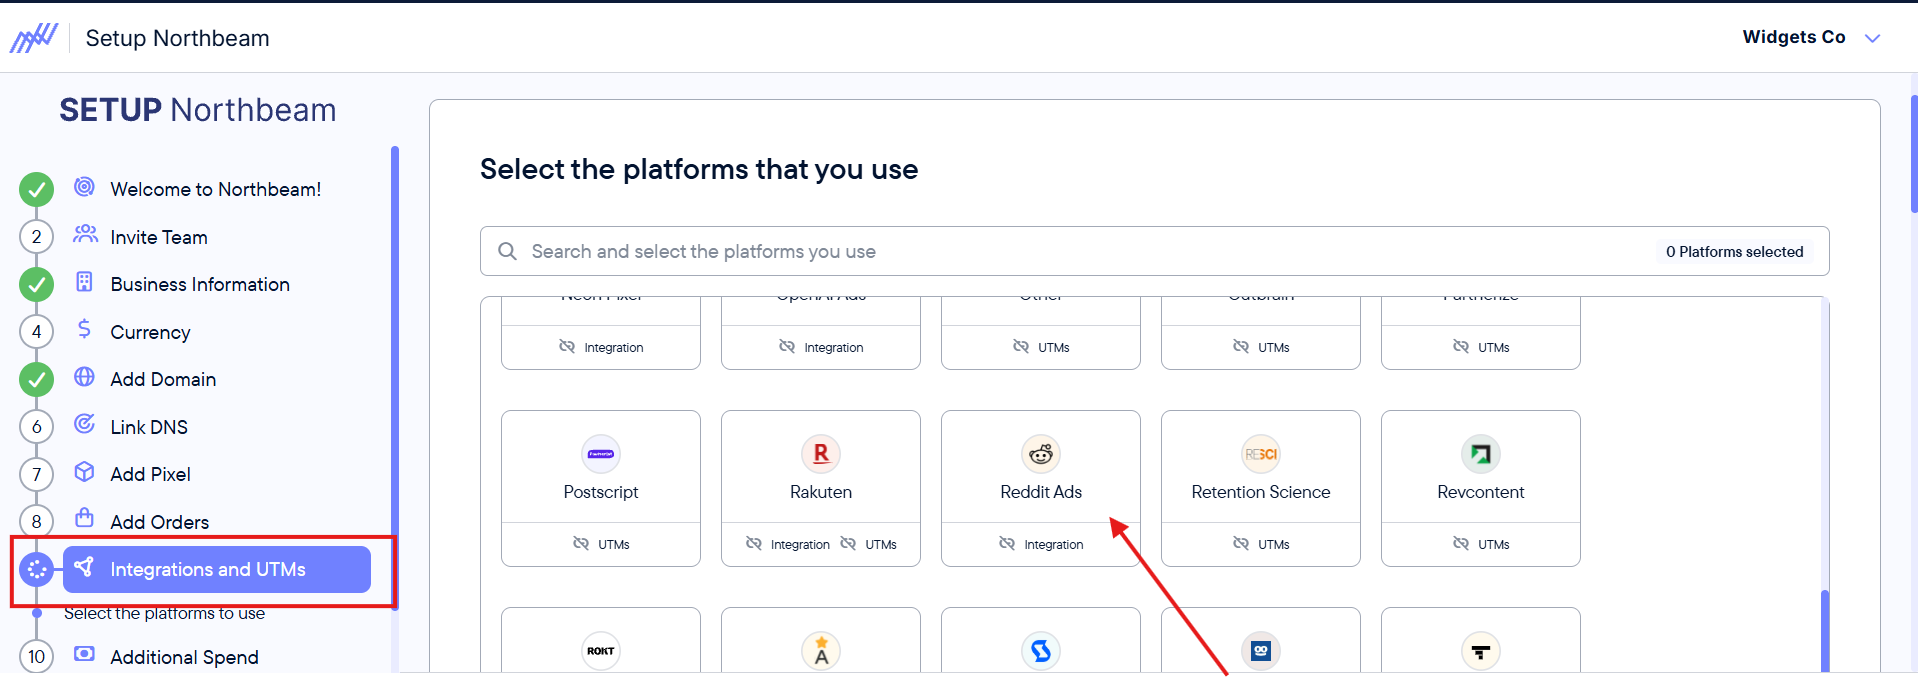
Task: Select the Rakuten platform card
Action: pyautogui.click(x=821, y=488)
